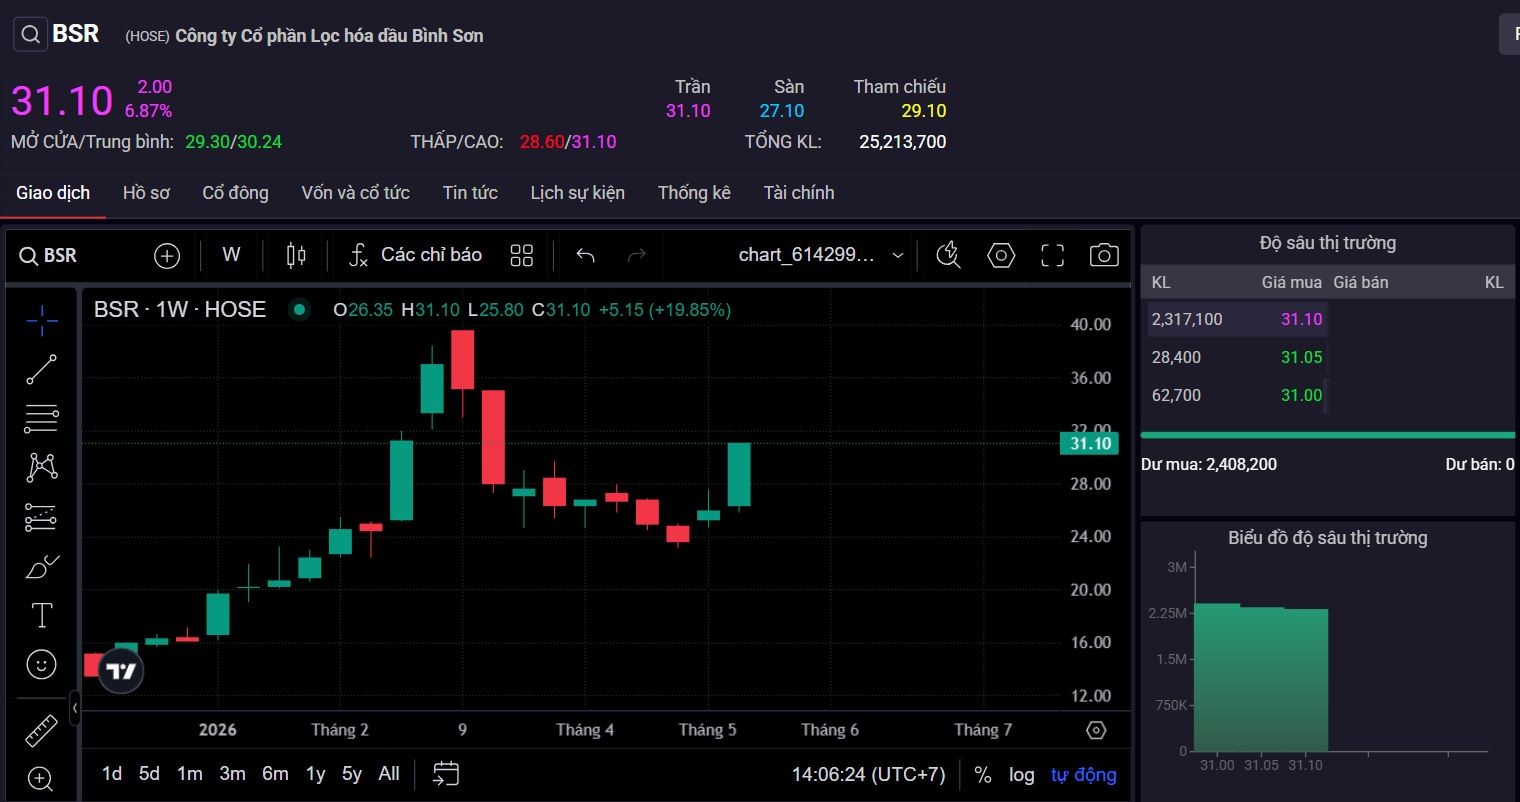The height and width of the screenshot is (802, 1520).
Task: Open the candlestick chart style menu
Action: click(296, 255)
